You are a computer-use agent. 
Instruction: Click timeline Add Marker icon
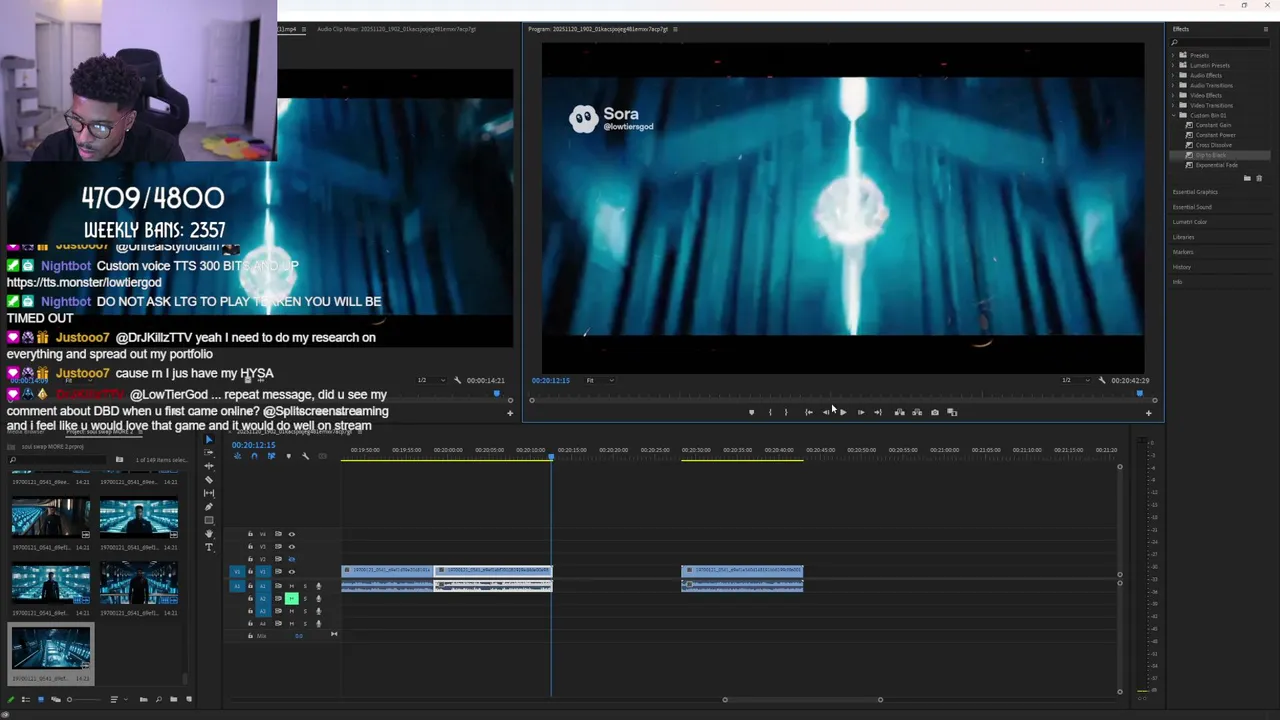click(x=288, y=456)
